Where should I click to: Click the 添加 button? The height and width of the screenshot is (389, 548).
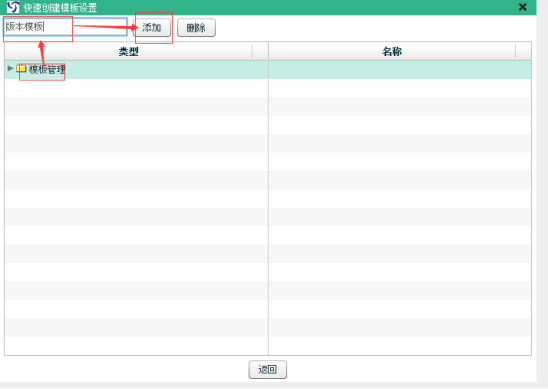pyautogui.click(x=152, y=28)
